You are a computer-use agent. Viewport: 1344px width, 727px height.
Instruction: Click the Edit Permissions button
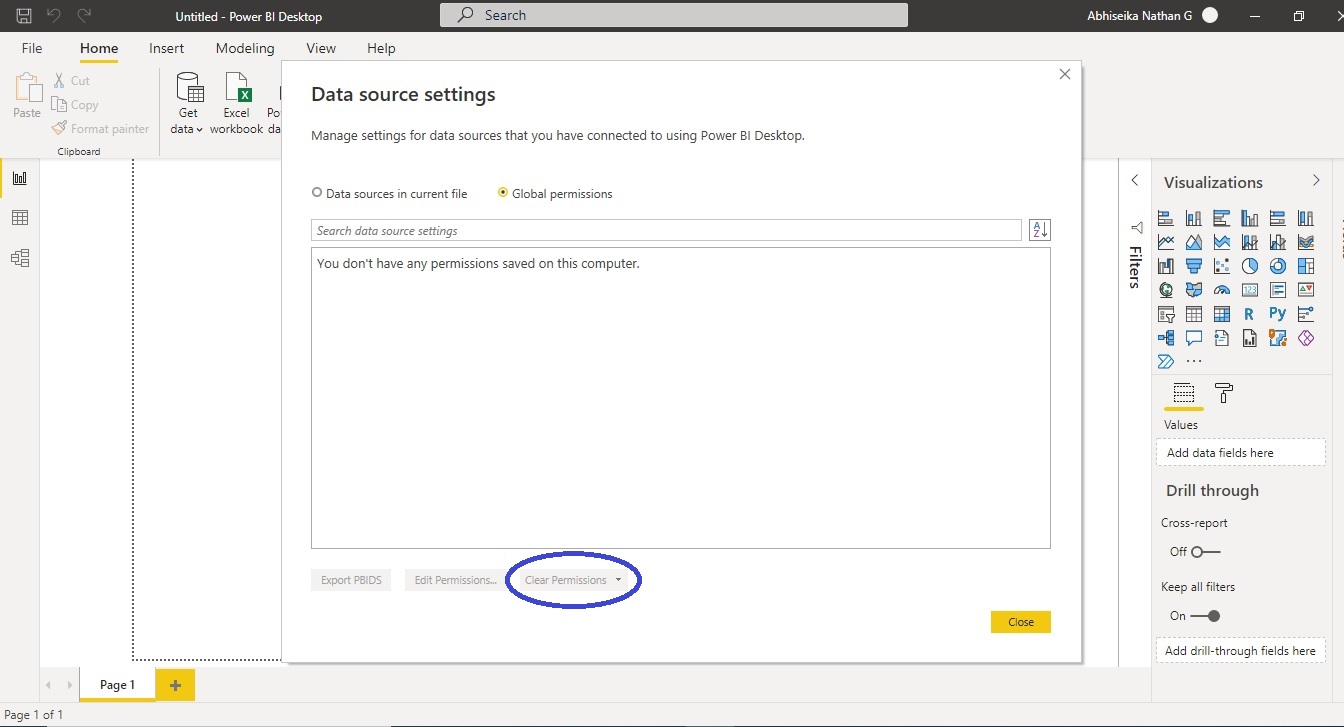[455, 580]
